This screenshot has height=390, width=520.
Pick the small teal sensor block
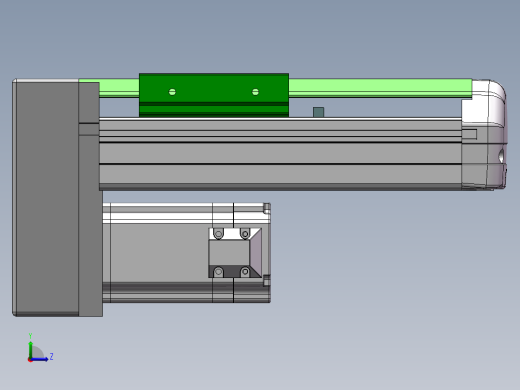[319, 112]
